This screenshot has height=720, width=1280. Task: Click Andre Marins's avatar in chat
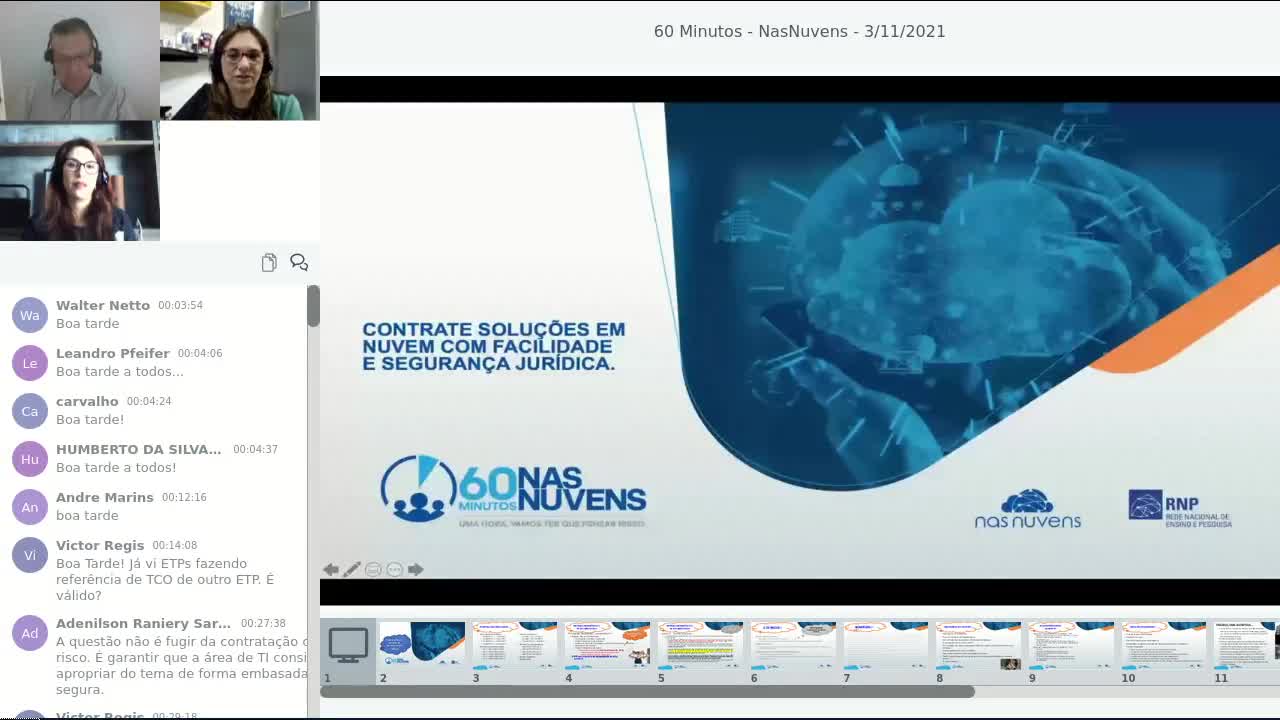(30, 507)
